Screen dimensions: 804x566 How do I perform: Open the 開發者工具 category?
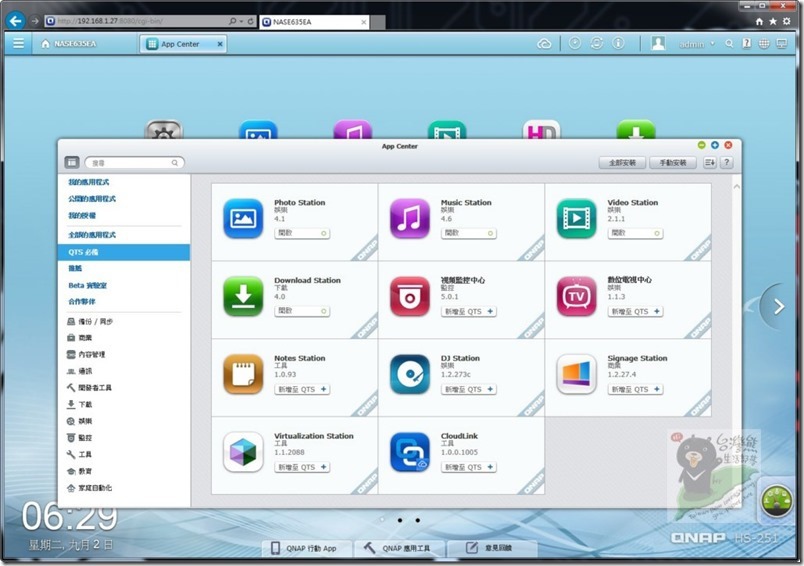(89, 388)
